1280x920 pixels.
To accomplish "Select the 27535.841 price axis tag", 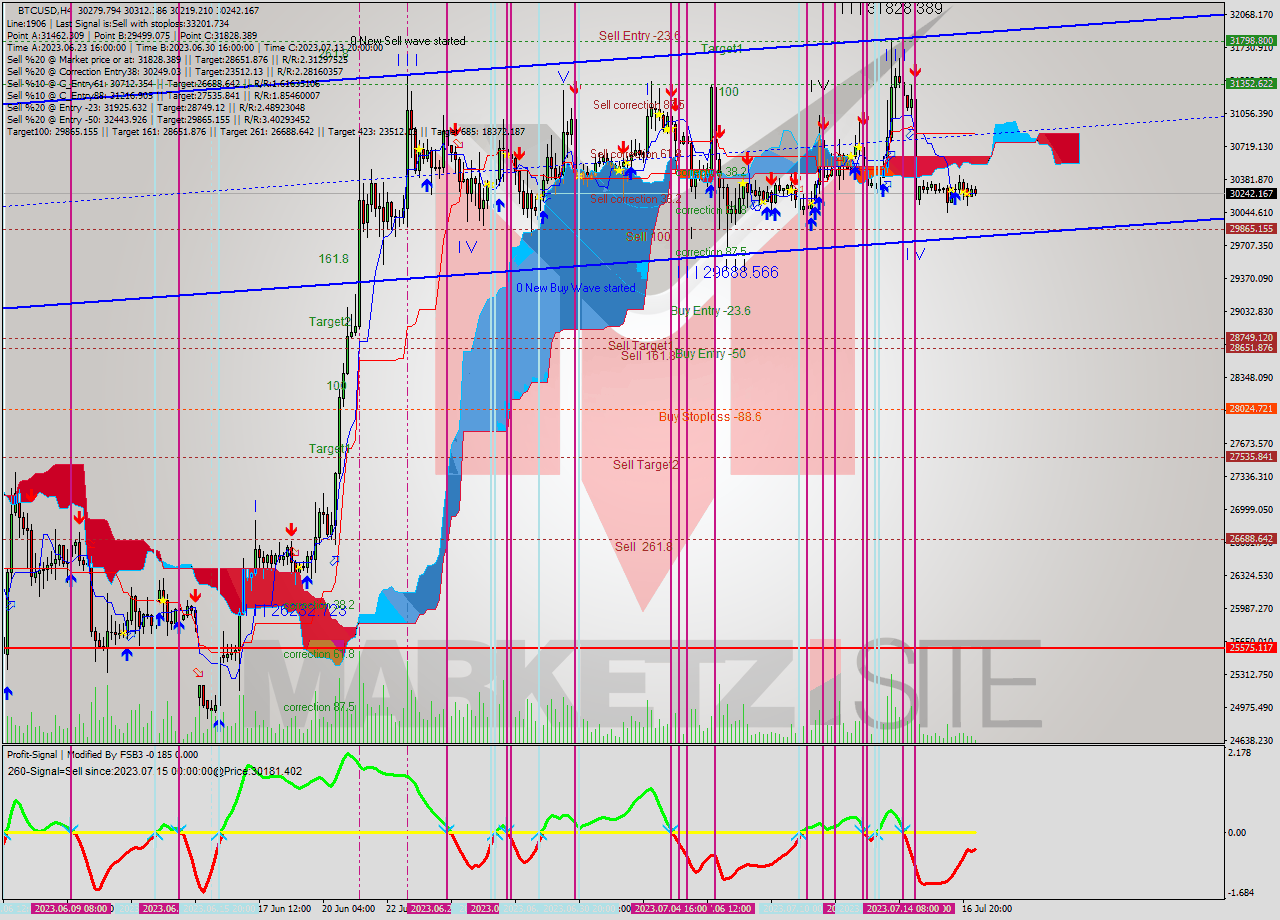I will (1250, 456).
